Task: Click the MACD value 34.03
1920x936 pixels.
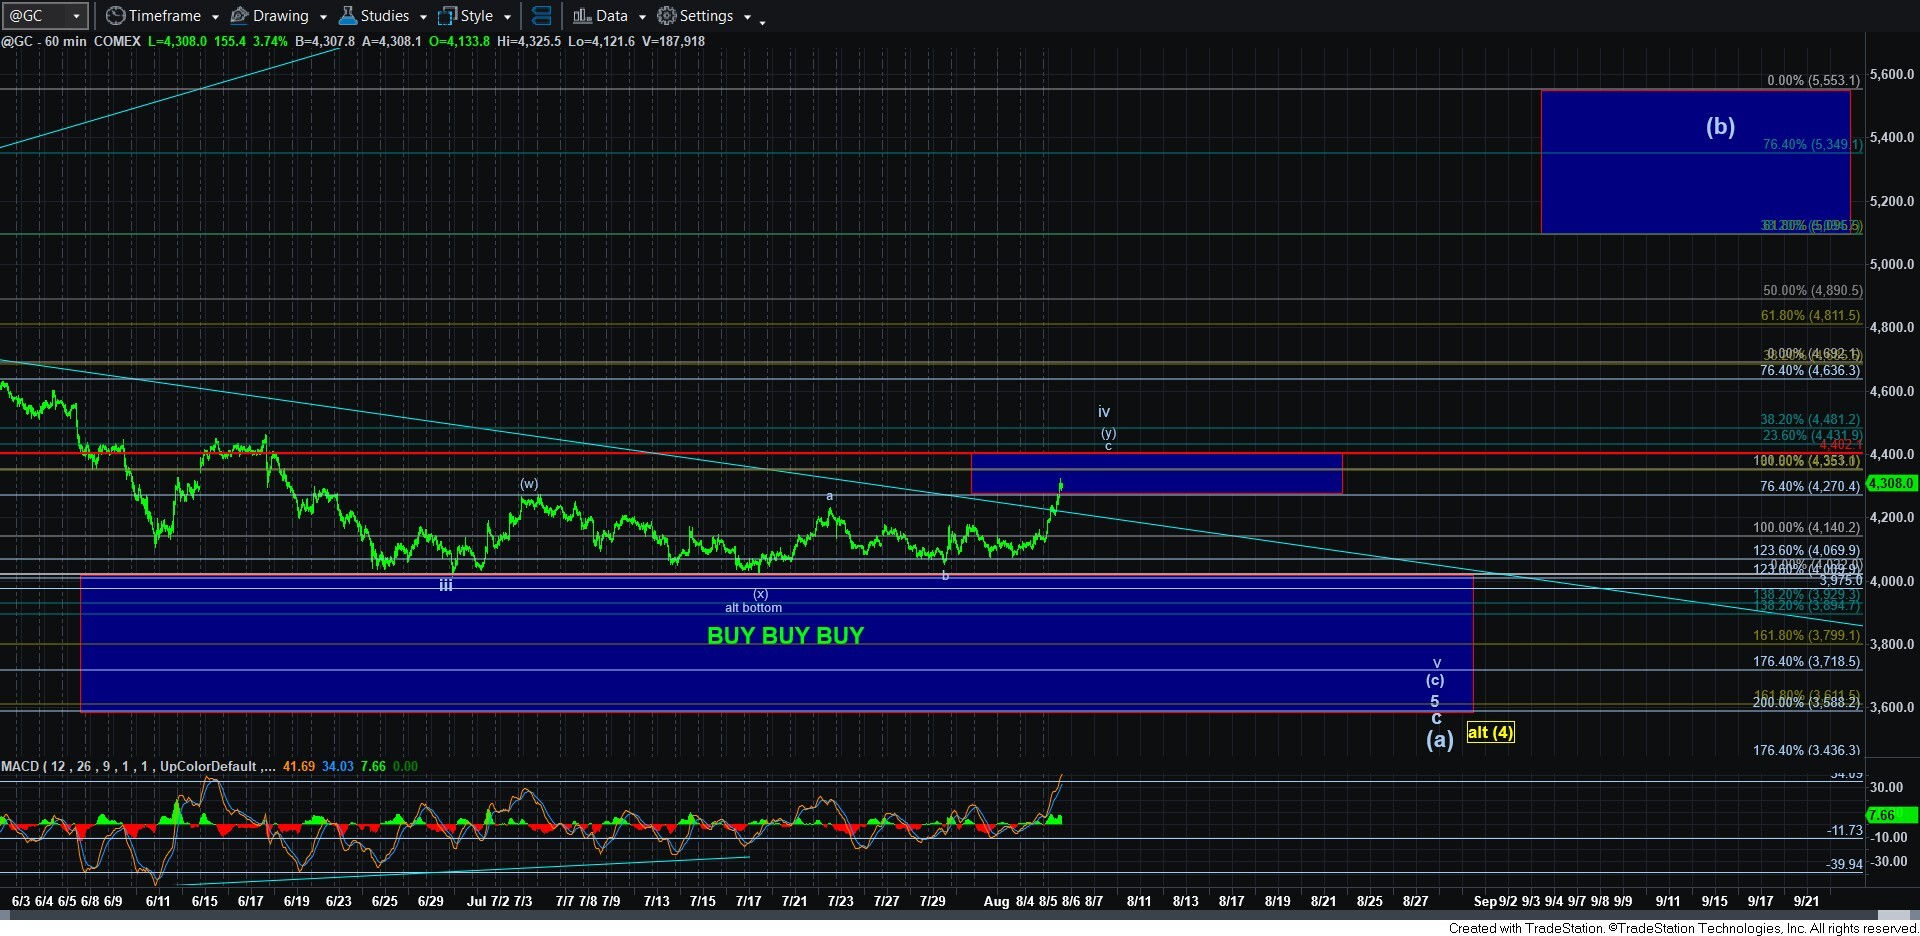Action: 338,767
